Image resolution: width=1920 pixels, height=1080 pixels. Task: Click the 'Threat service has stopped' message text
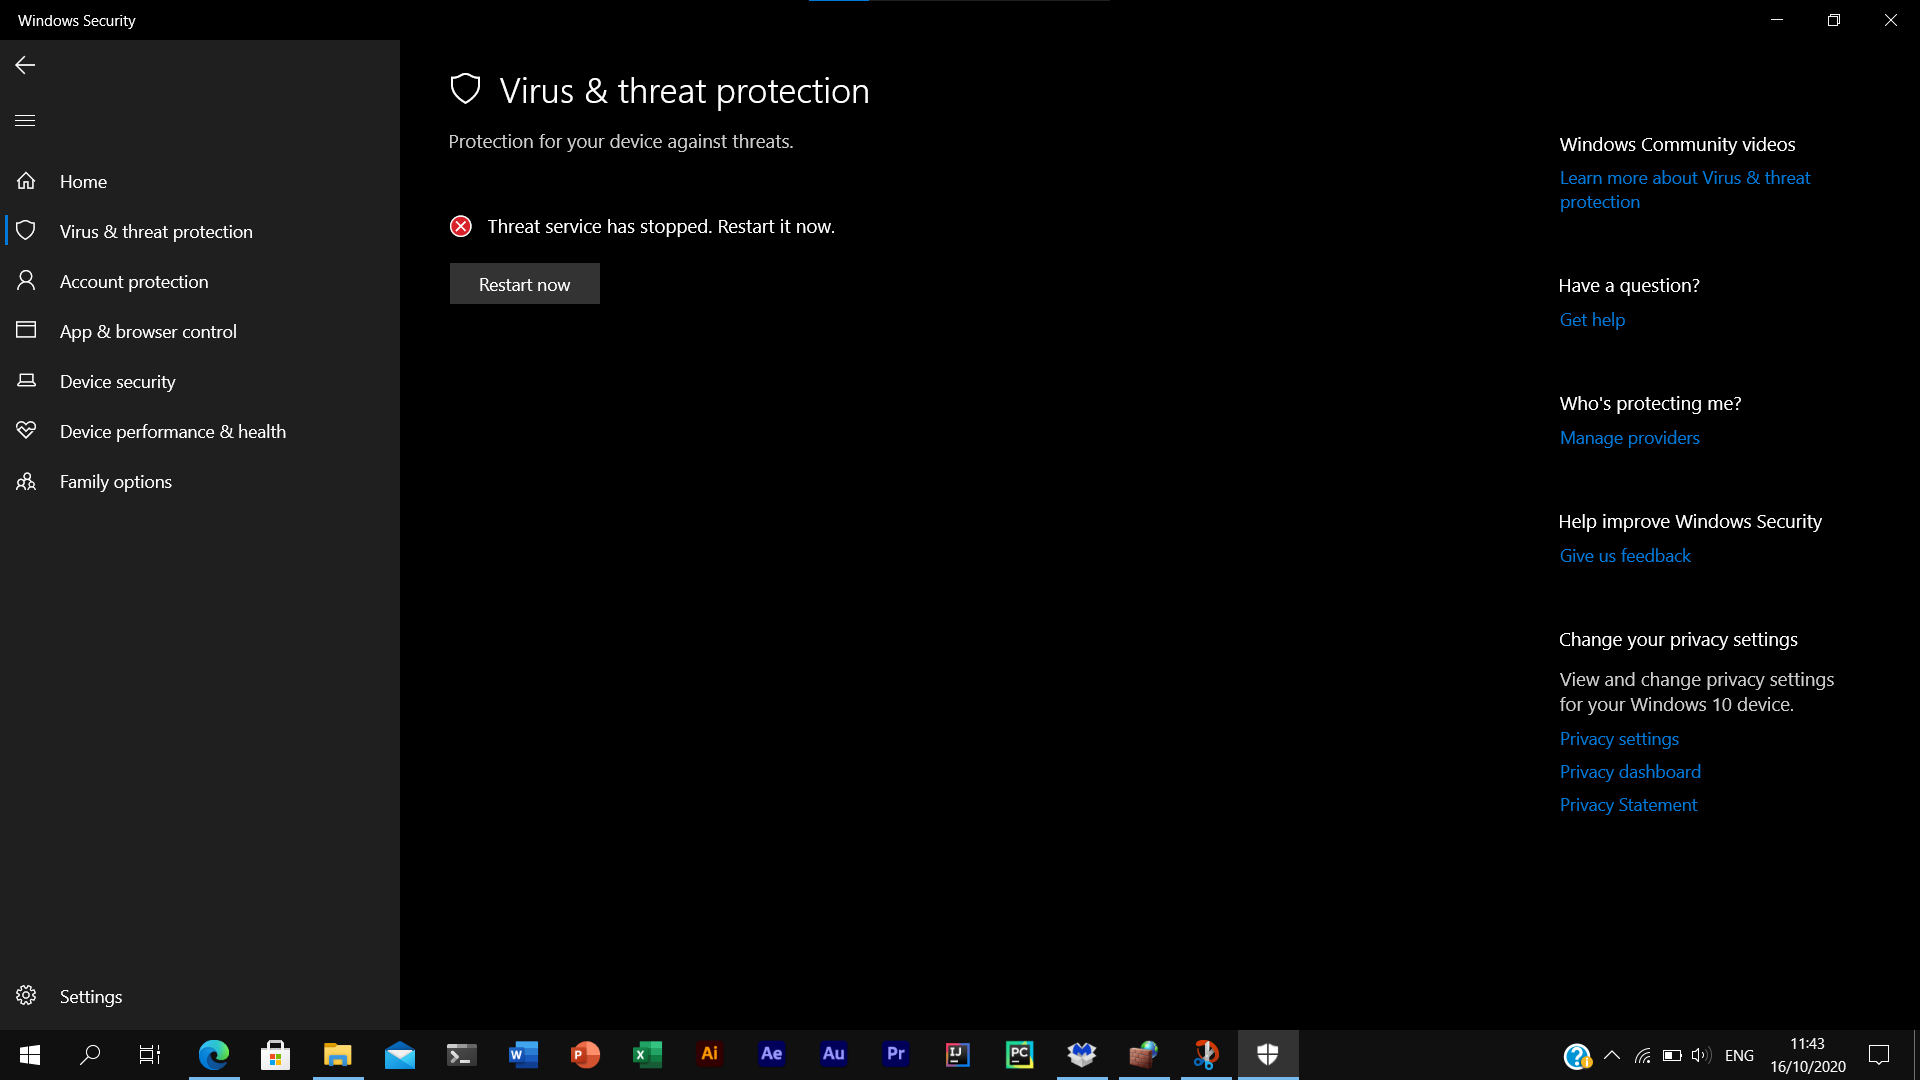661,226
